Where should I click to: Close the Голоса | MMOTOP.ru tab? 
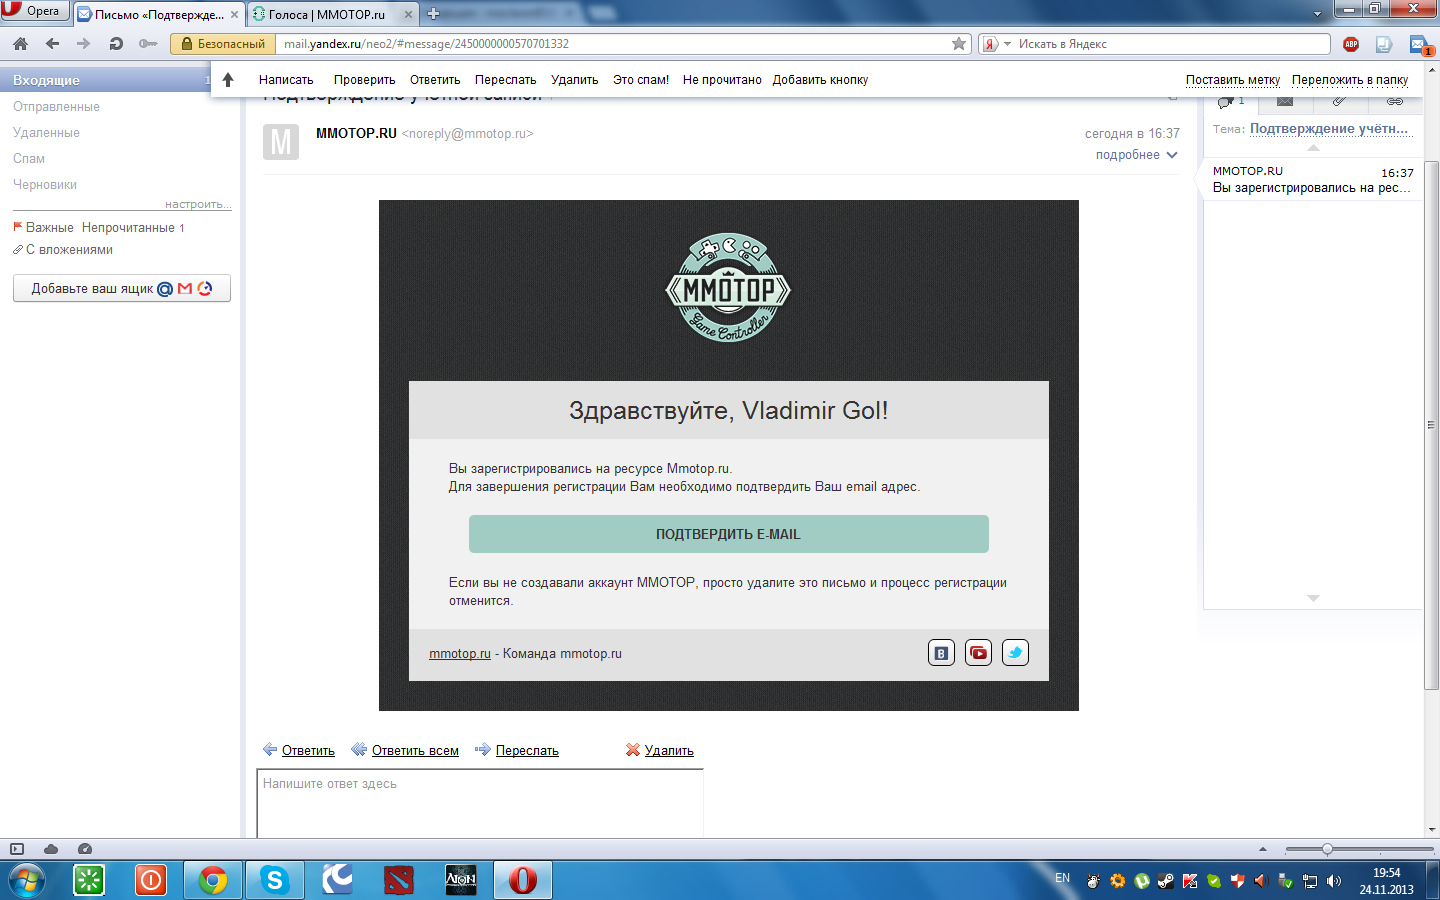(x=408, y=15)
